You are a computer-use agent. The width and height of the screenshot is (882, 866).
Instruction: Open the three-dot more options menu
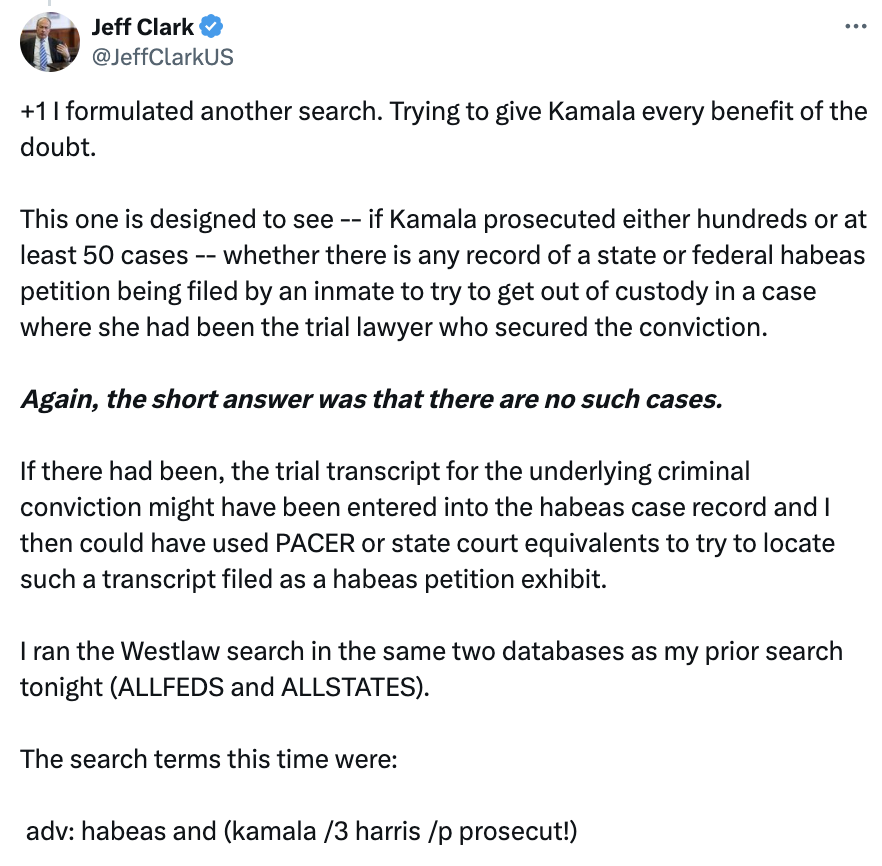coord(856,26)
